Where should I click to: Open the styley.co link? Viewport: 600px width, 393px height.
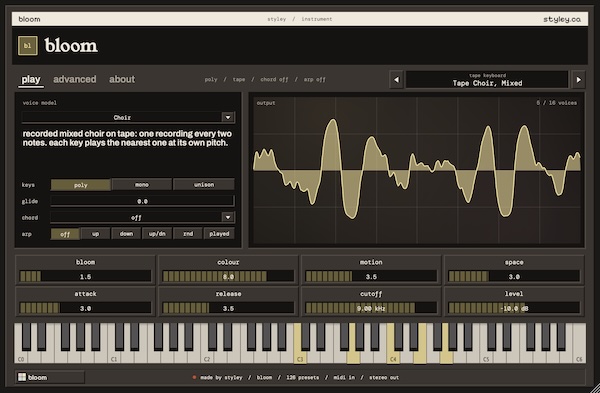pos(562,19)
